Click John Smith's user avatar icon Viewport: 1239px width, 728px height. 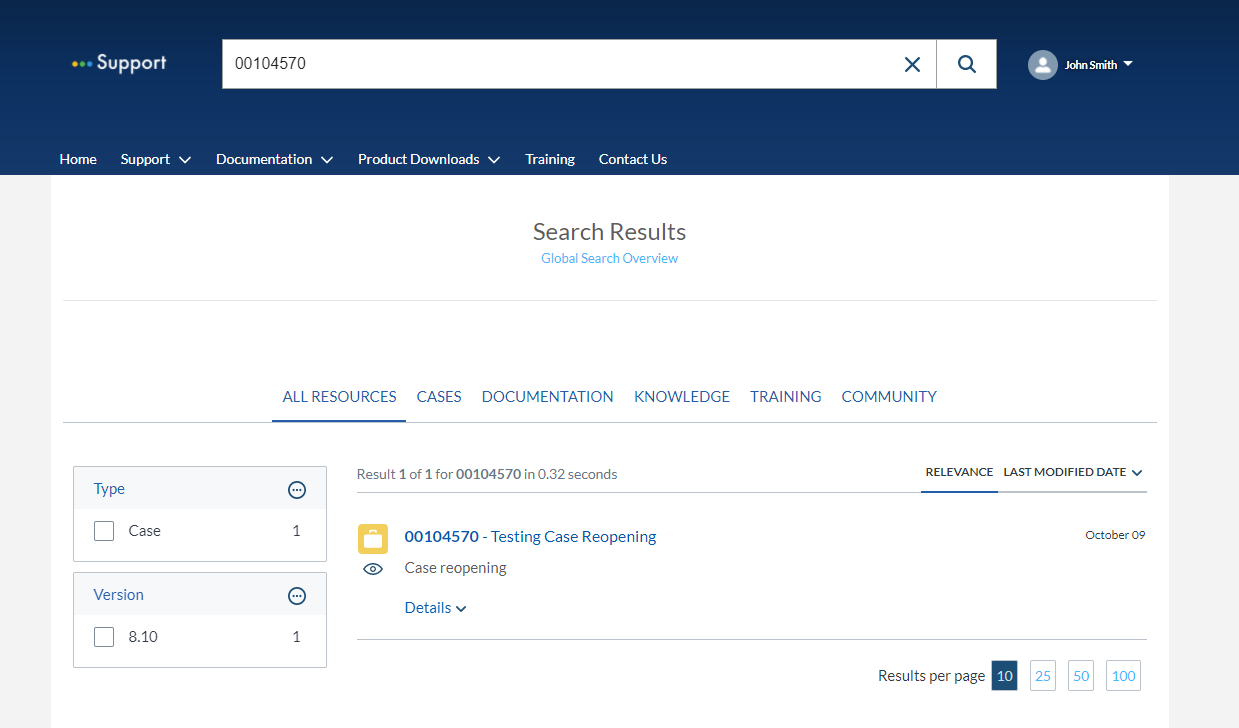pos(1042,65)
